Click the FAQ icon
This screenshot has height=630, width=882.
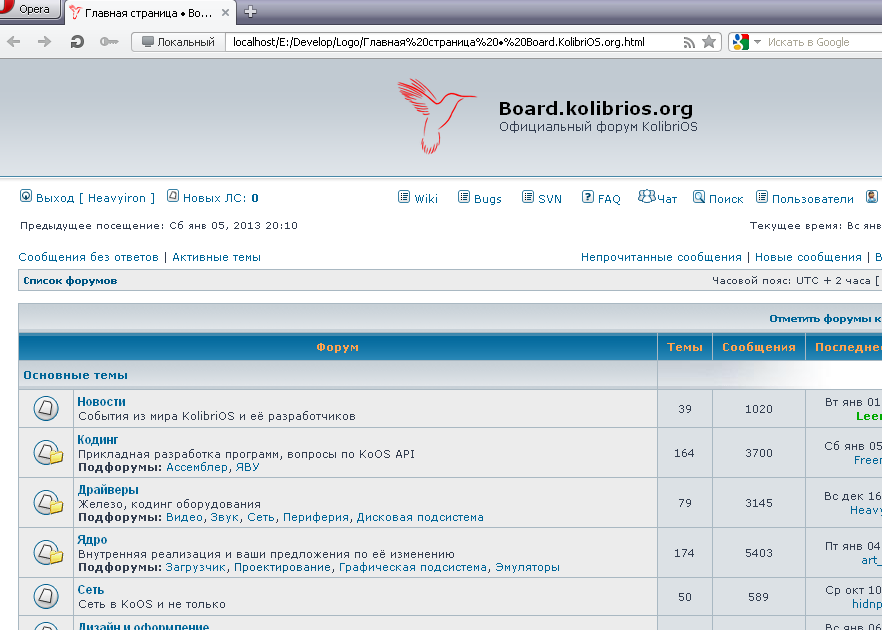point(588,197)
